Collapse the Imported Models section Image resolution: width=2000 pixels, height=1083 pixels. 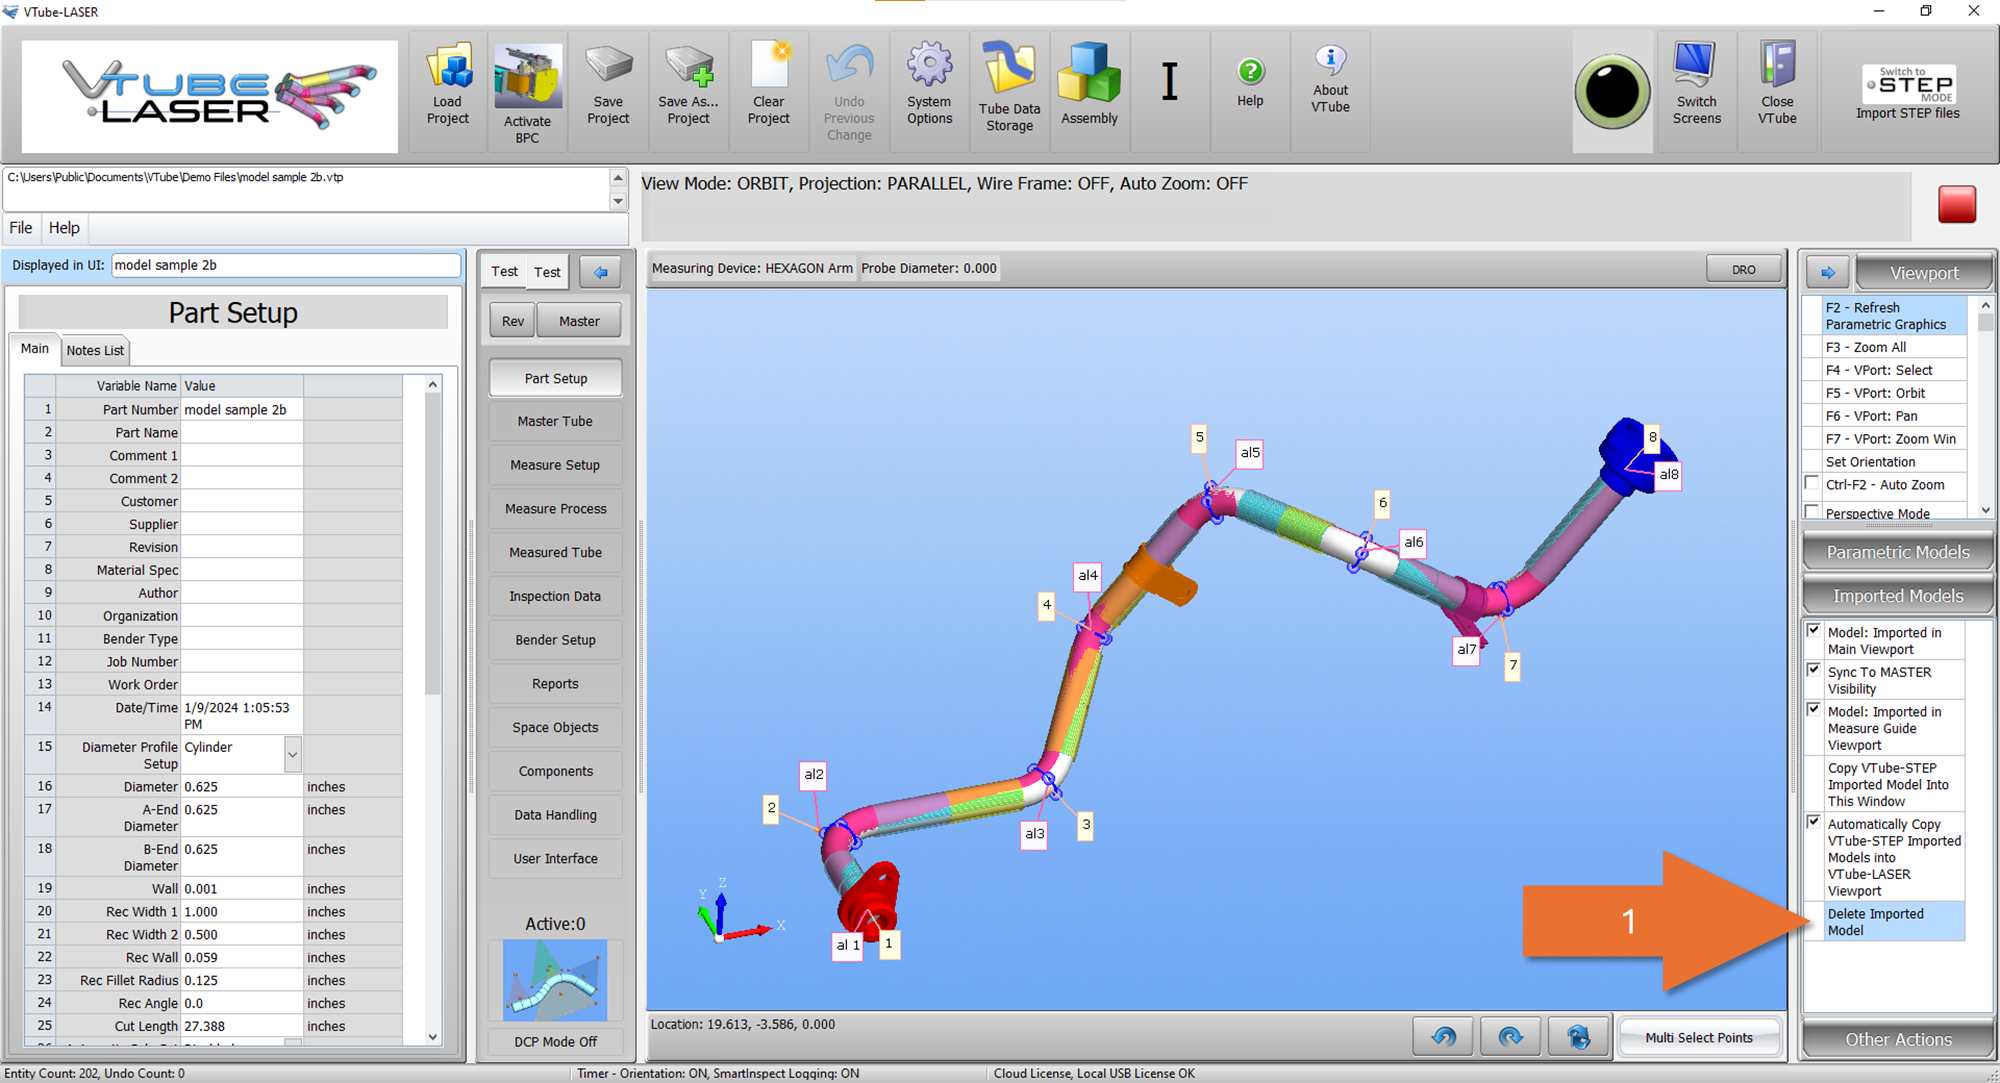1897,596
